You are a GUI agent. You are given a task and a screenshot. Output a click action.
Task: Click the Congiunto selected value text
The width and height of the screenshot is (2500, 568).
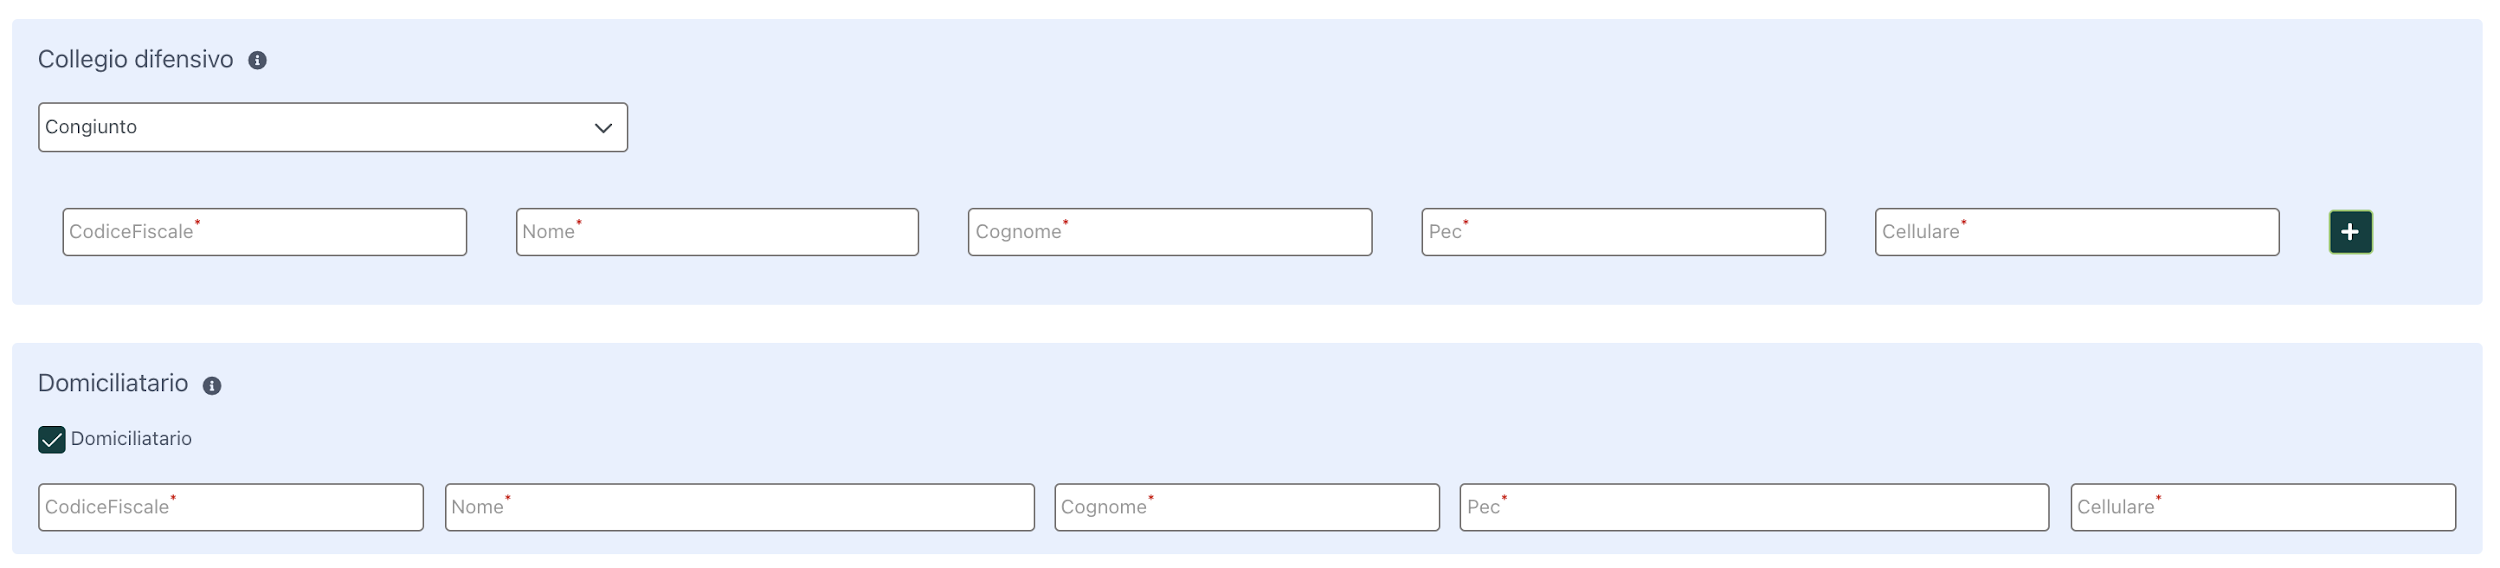click(91, 127)
